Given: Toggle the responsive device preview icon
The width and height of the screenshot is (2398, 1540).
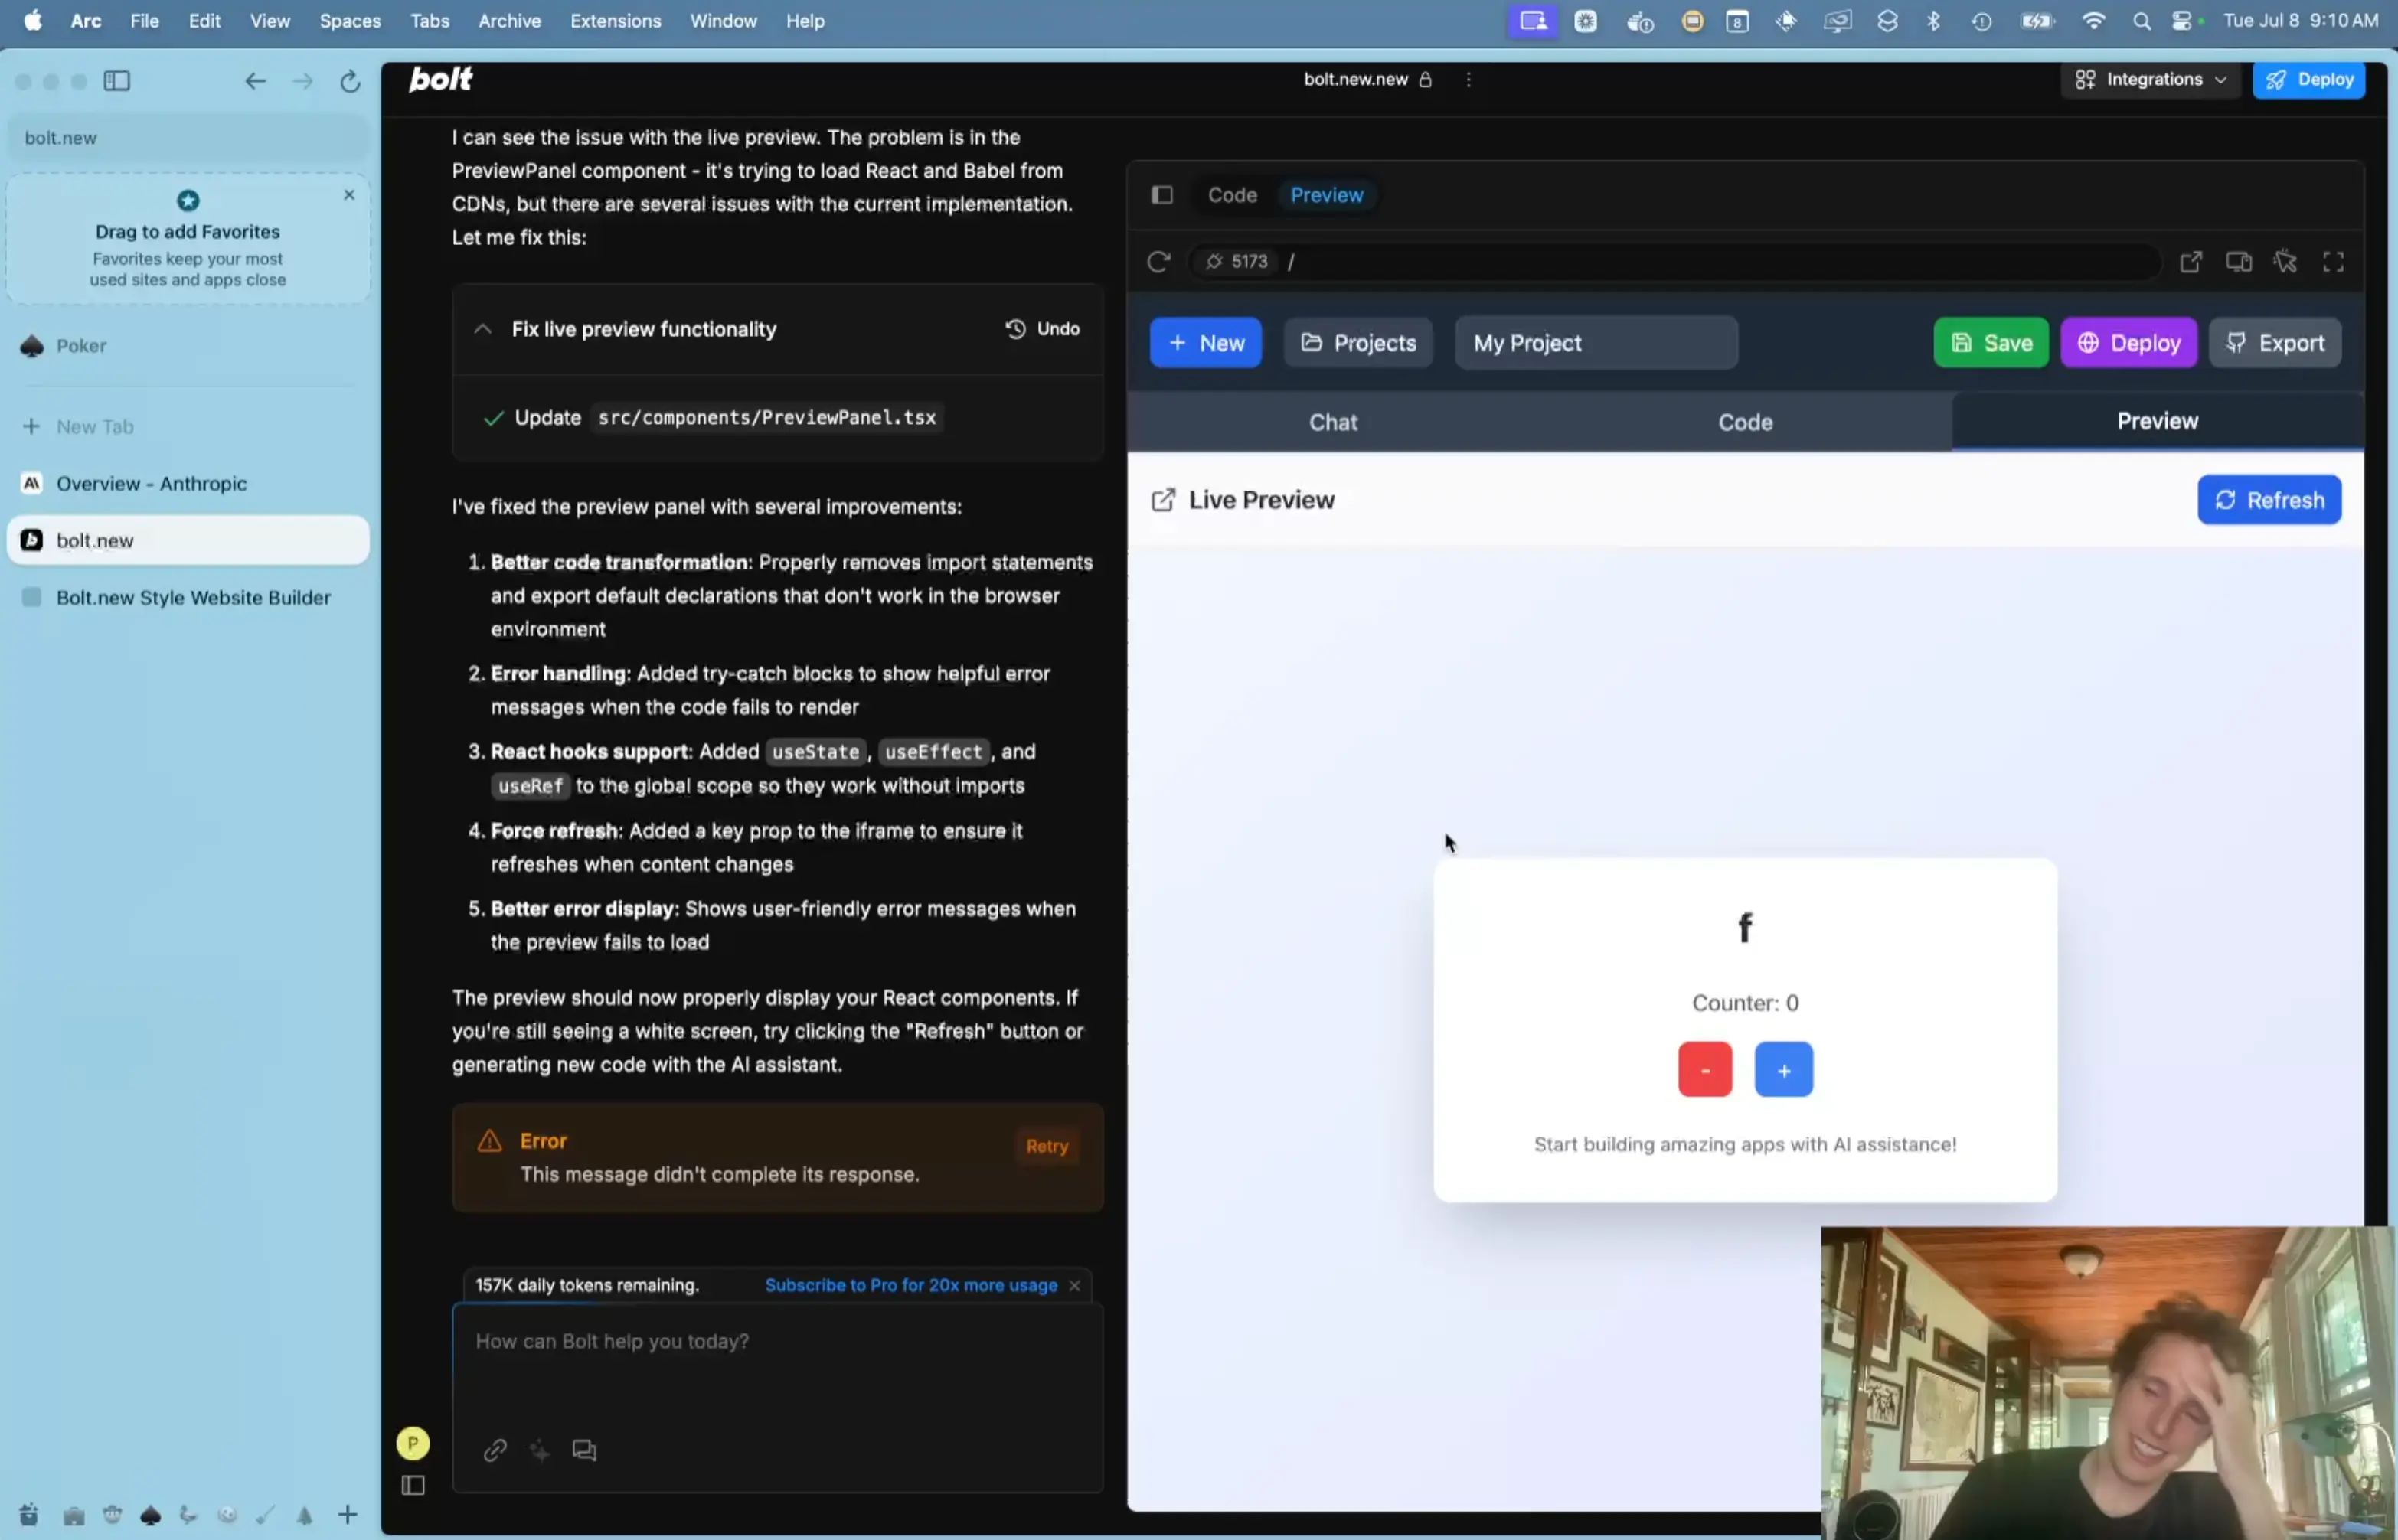Looking at the screenshot, I should tap(2239, 262).
